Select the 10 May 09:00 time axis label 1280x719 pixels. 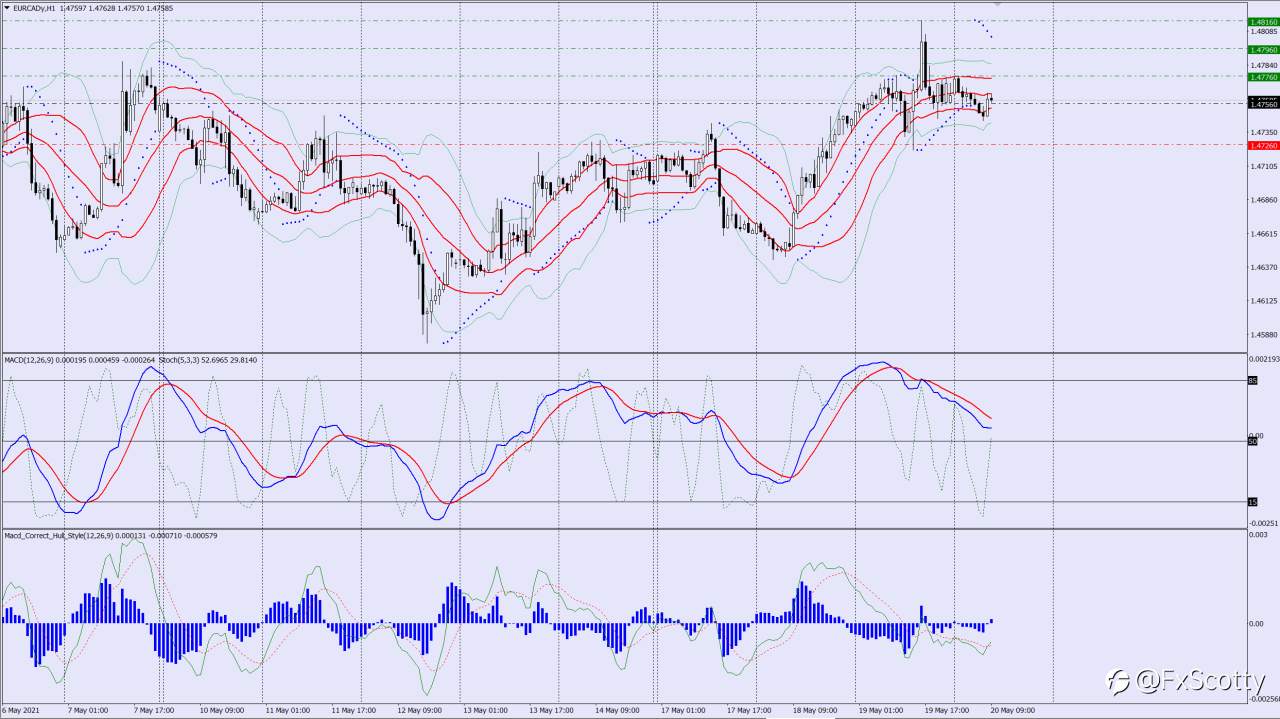(x=221, y=711)
